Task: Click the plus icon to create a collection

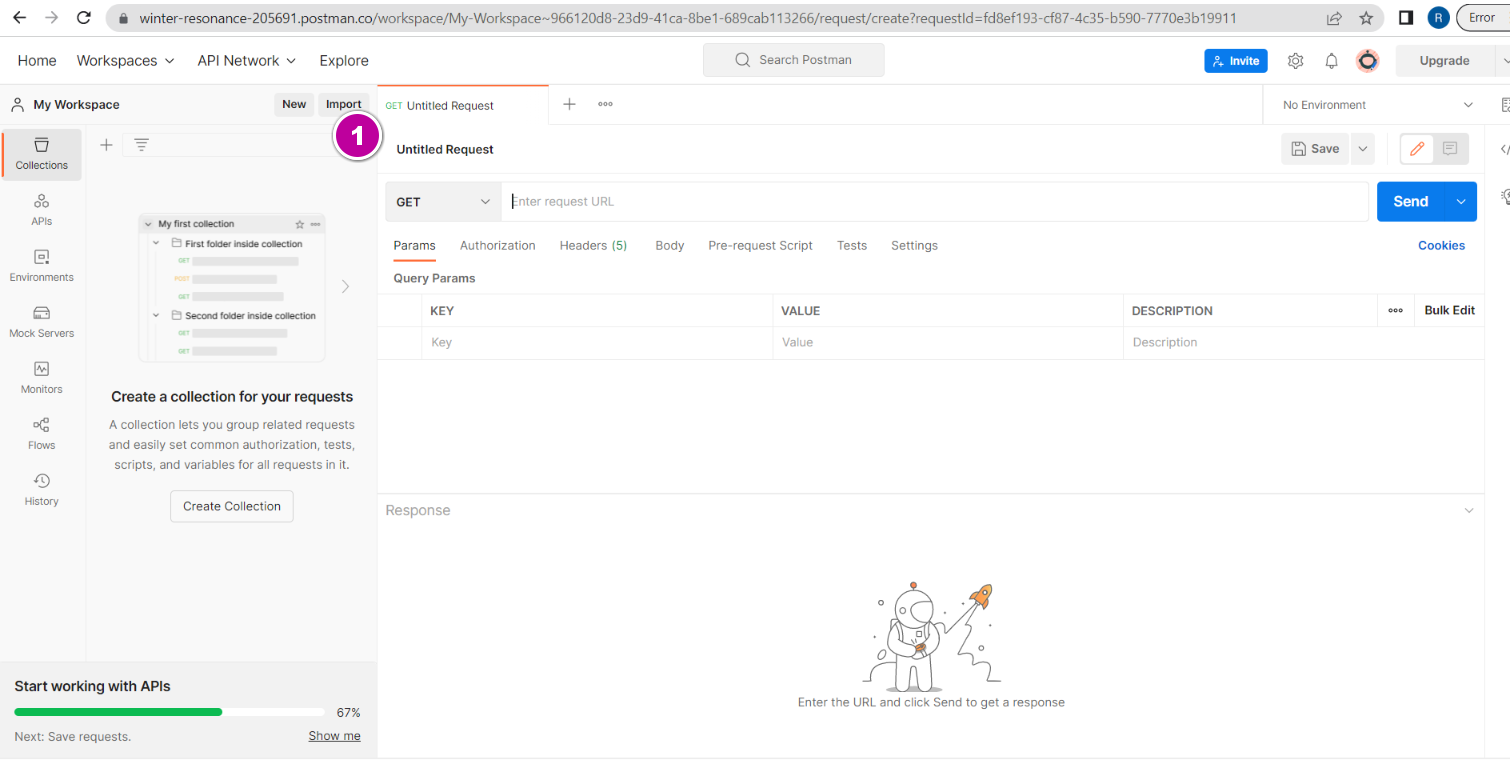Action: [106, 145]
